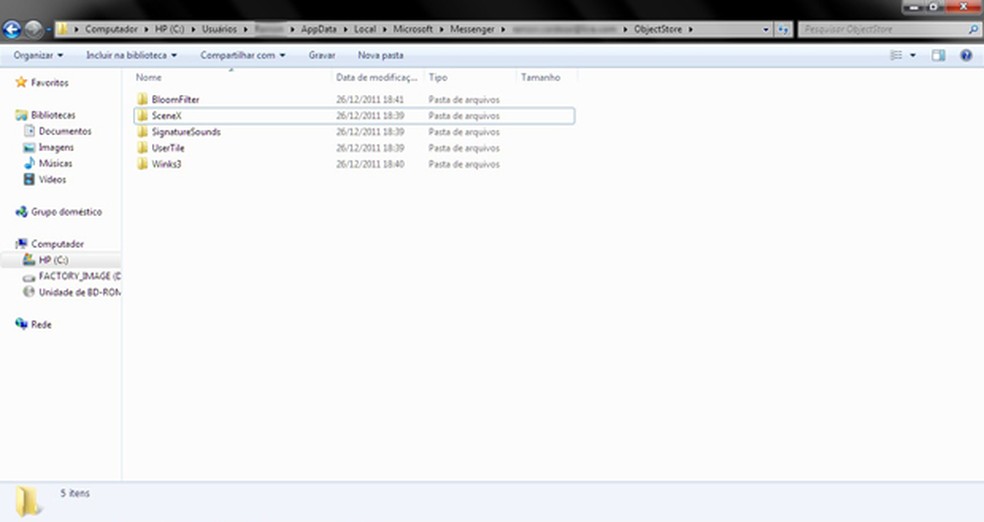Open the view options dropdown arrow
This screenshot has height=522, width=984.
click(x=912, y=55)
